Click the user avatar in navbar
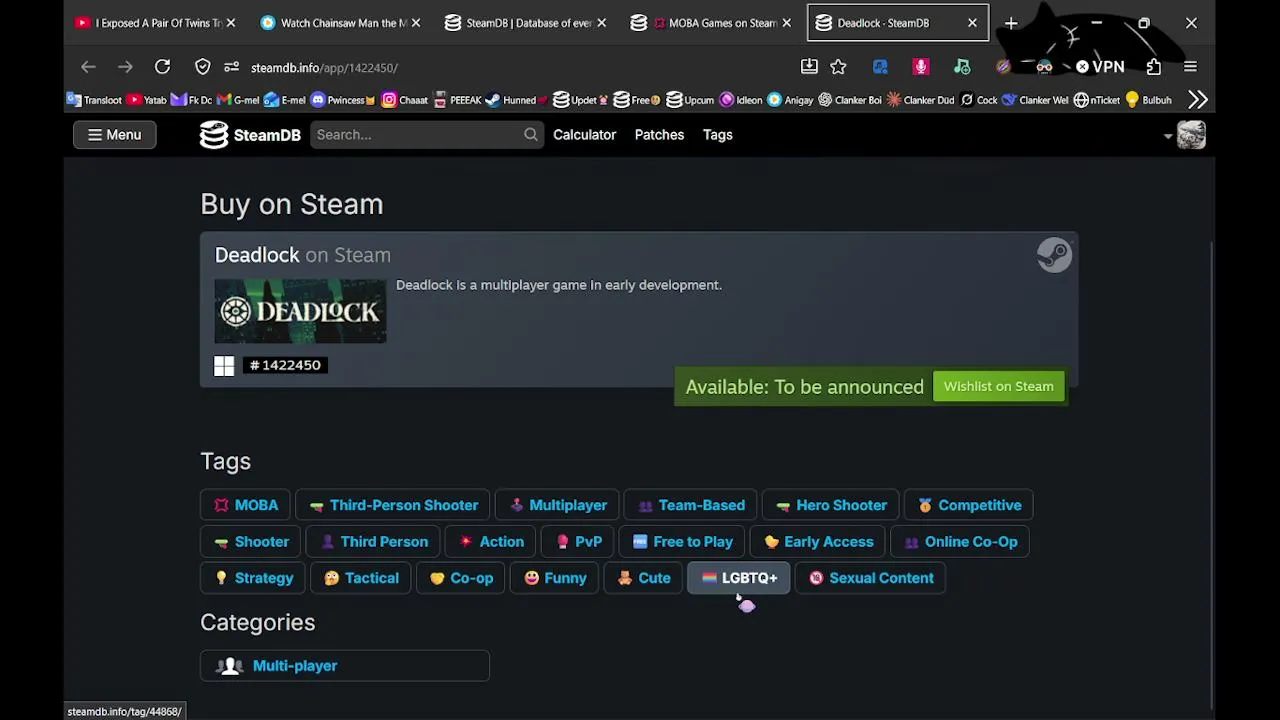 click(x=1191, y=135)
